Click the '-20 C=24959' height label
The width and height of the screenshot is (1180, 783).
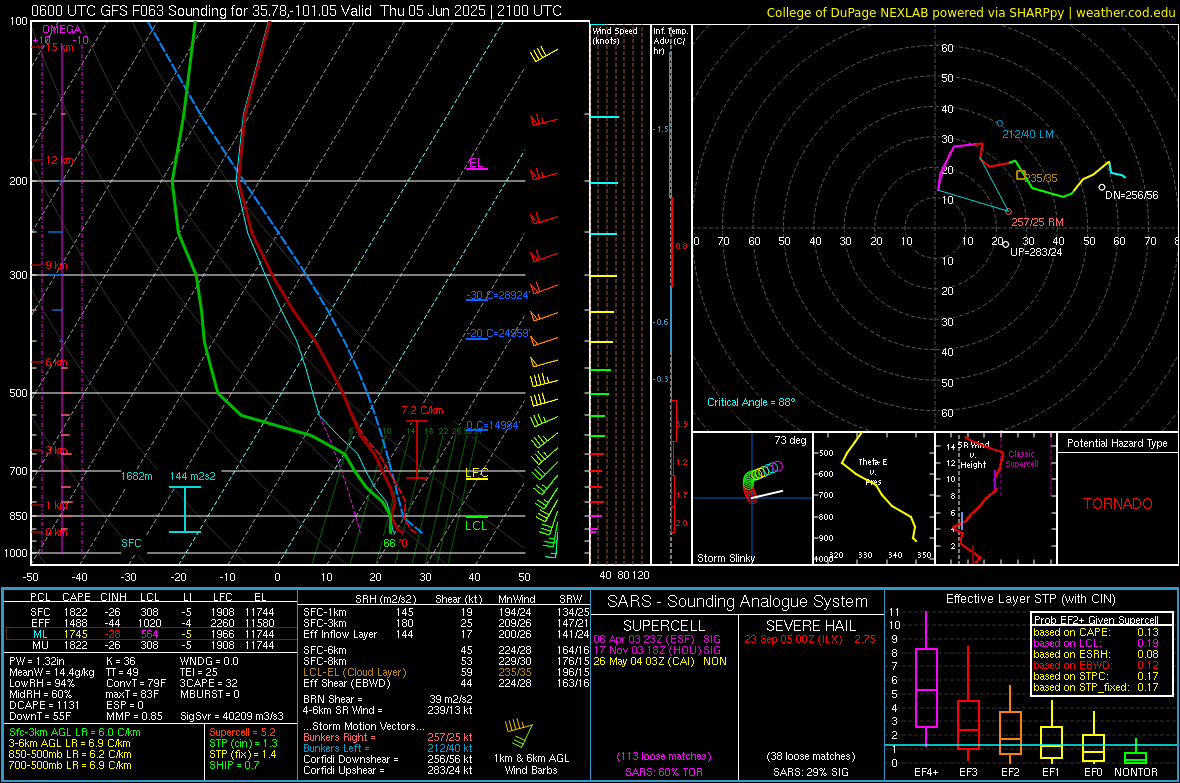(x=498, y=333)
